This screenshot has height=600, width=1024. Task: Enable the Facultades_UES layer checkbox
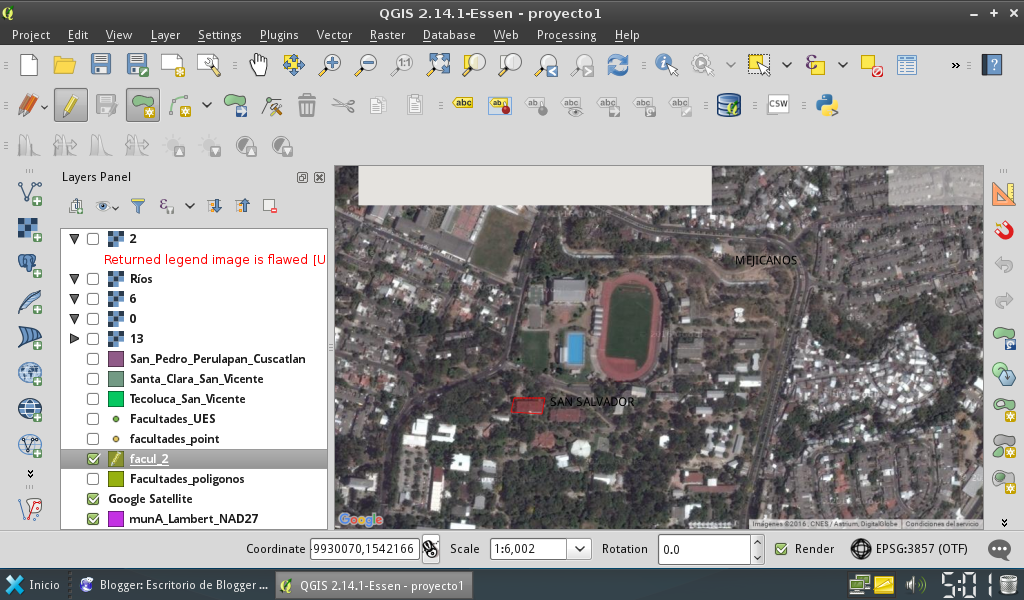pos(93,419)
